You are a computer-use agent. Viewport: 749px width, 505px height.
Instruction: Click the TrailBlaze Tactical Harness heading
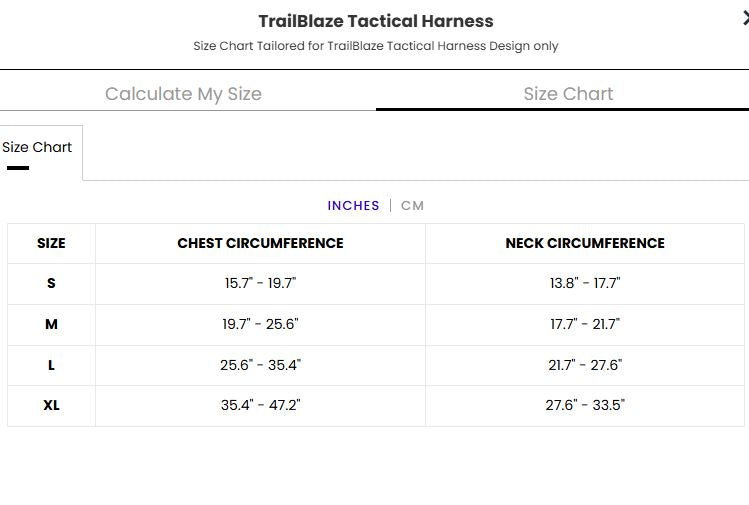(376, 21)
